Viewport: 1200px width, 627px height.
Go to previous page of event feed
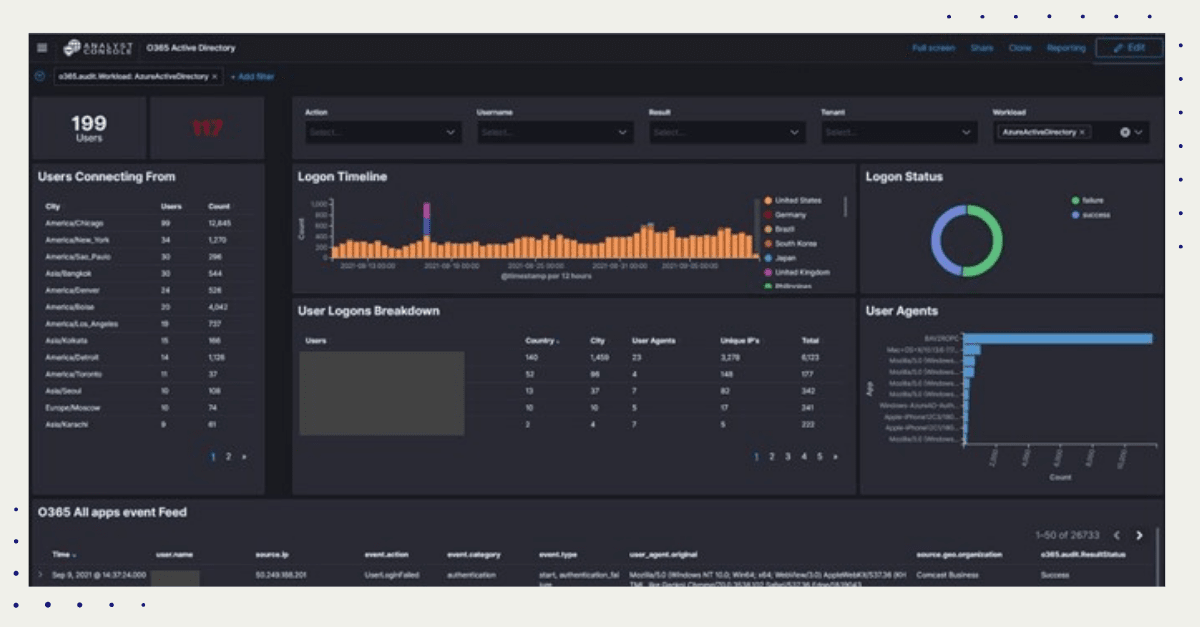(x=1117, y=535)
